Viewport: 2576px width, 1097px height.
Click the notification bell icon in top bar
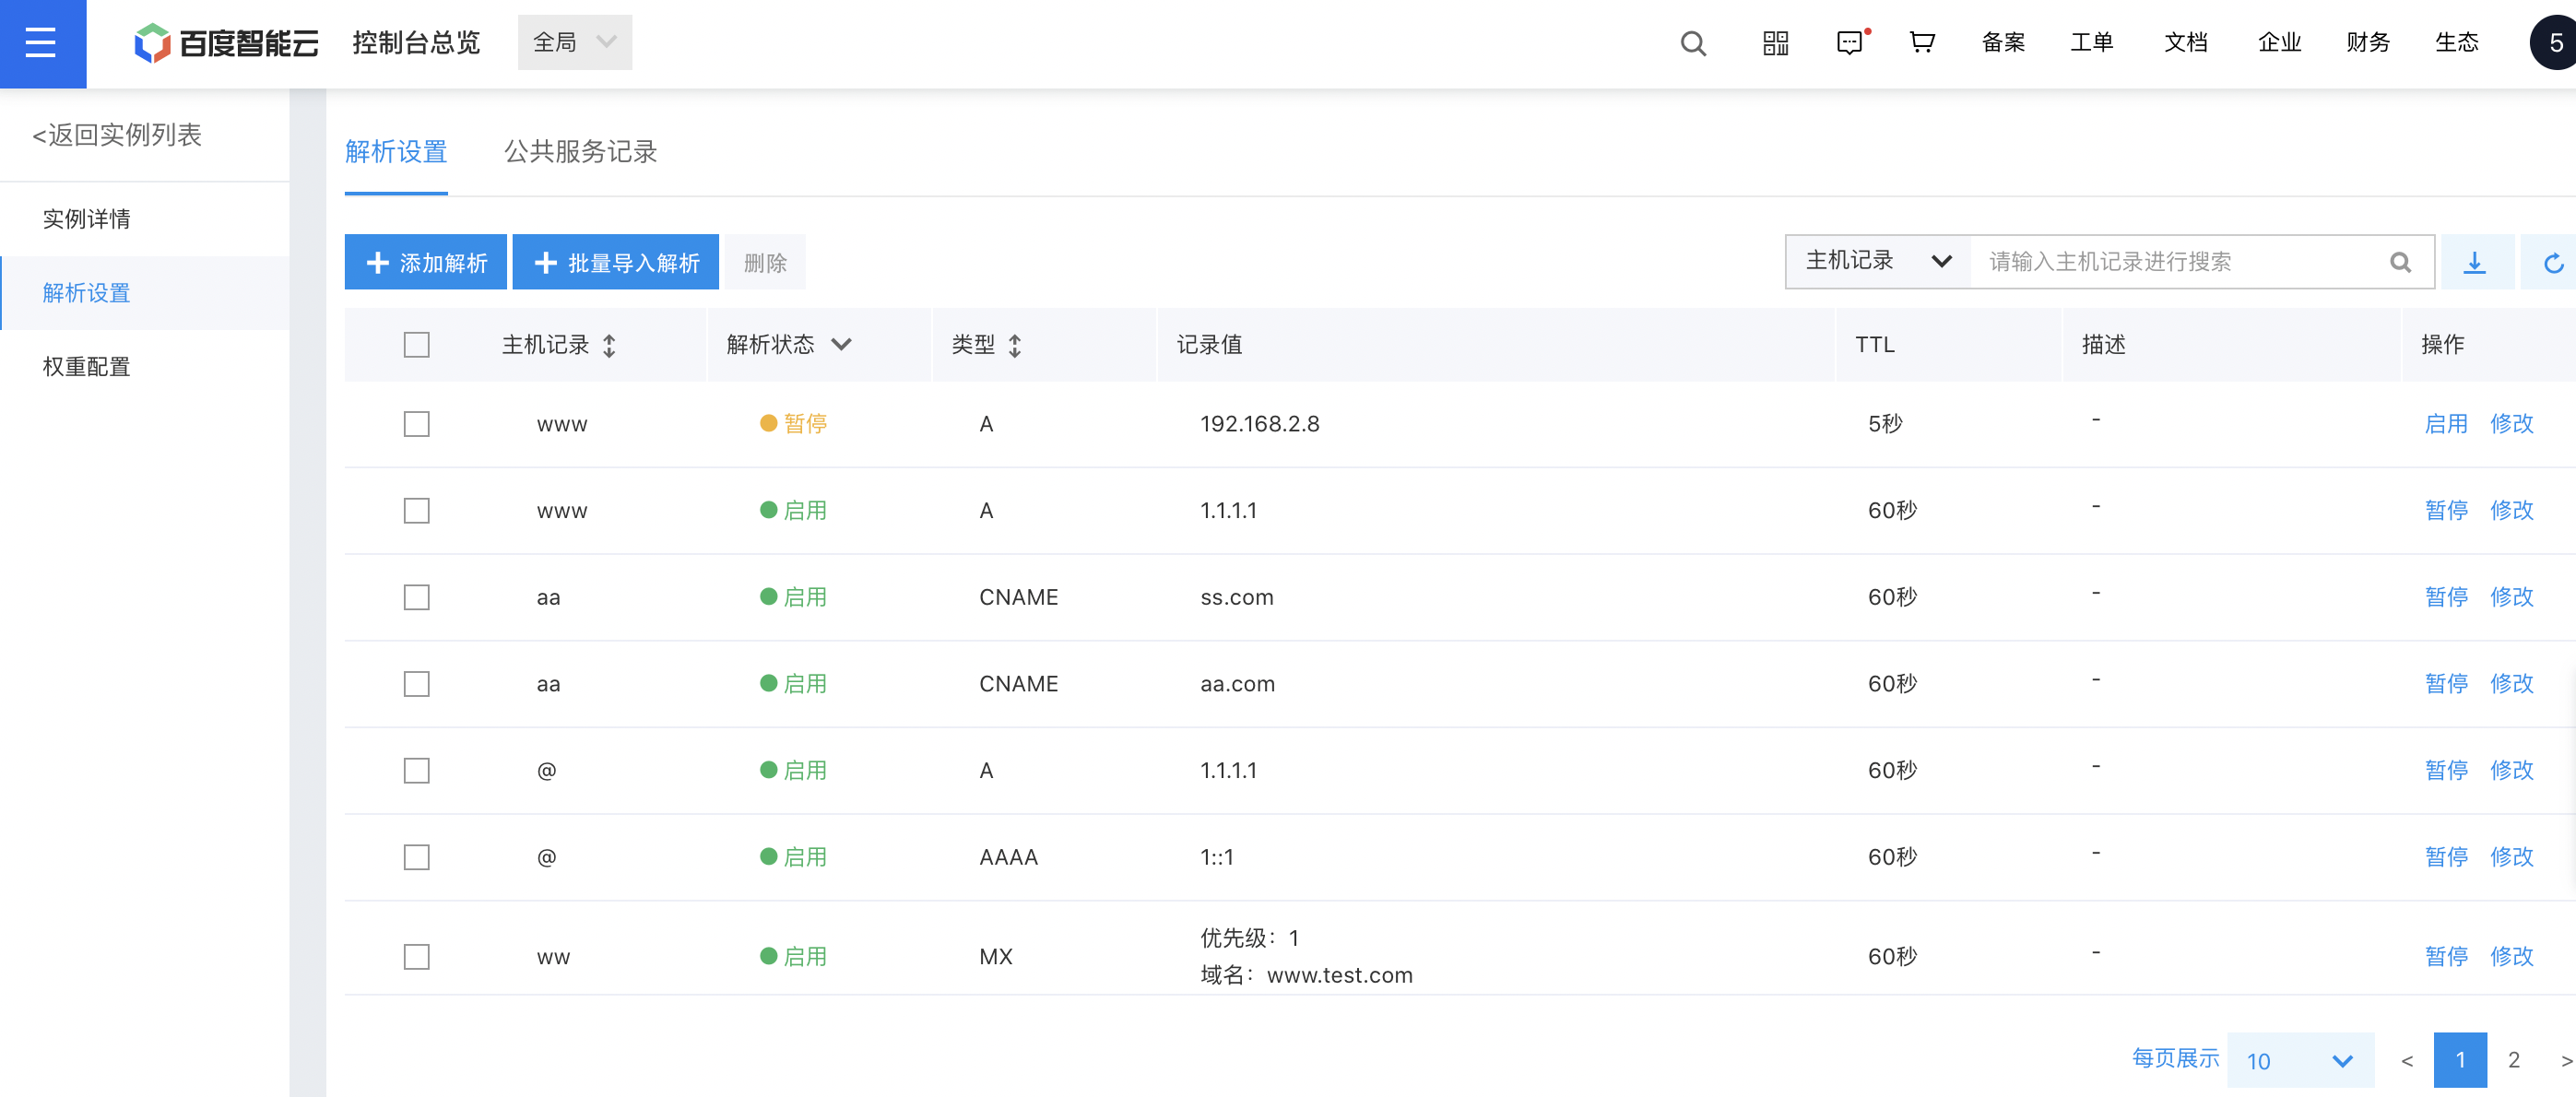point(1849,42)
